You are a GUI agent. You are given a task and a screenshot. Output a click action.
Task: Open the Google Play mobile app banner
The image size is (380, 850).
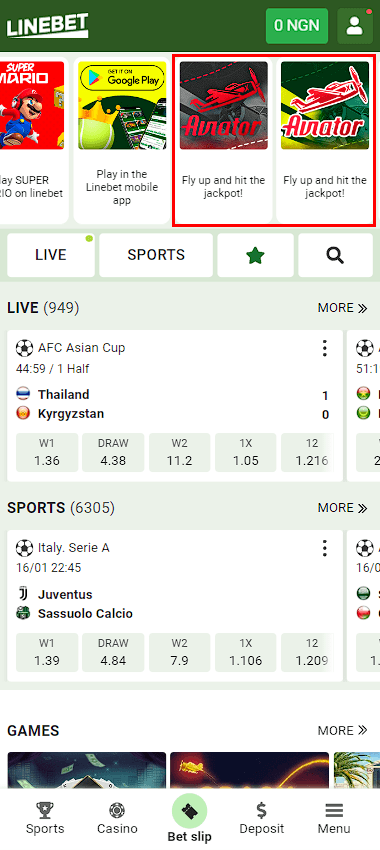[x=122, y=141]
